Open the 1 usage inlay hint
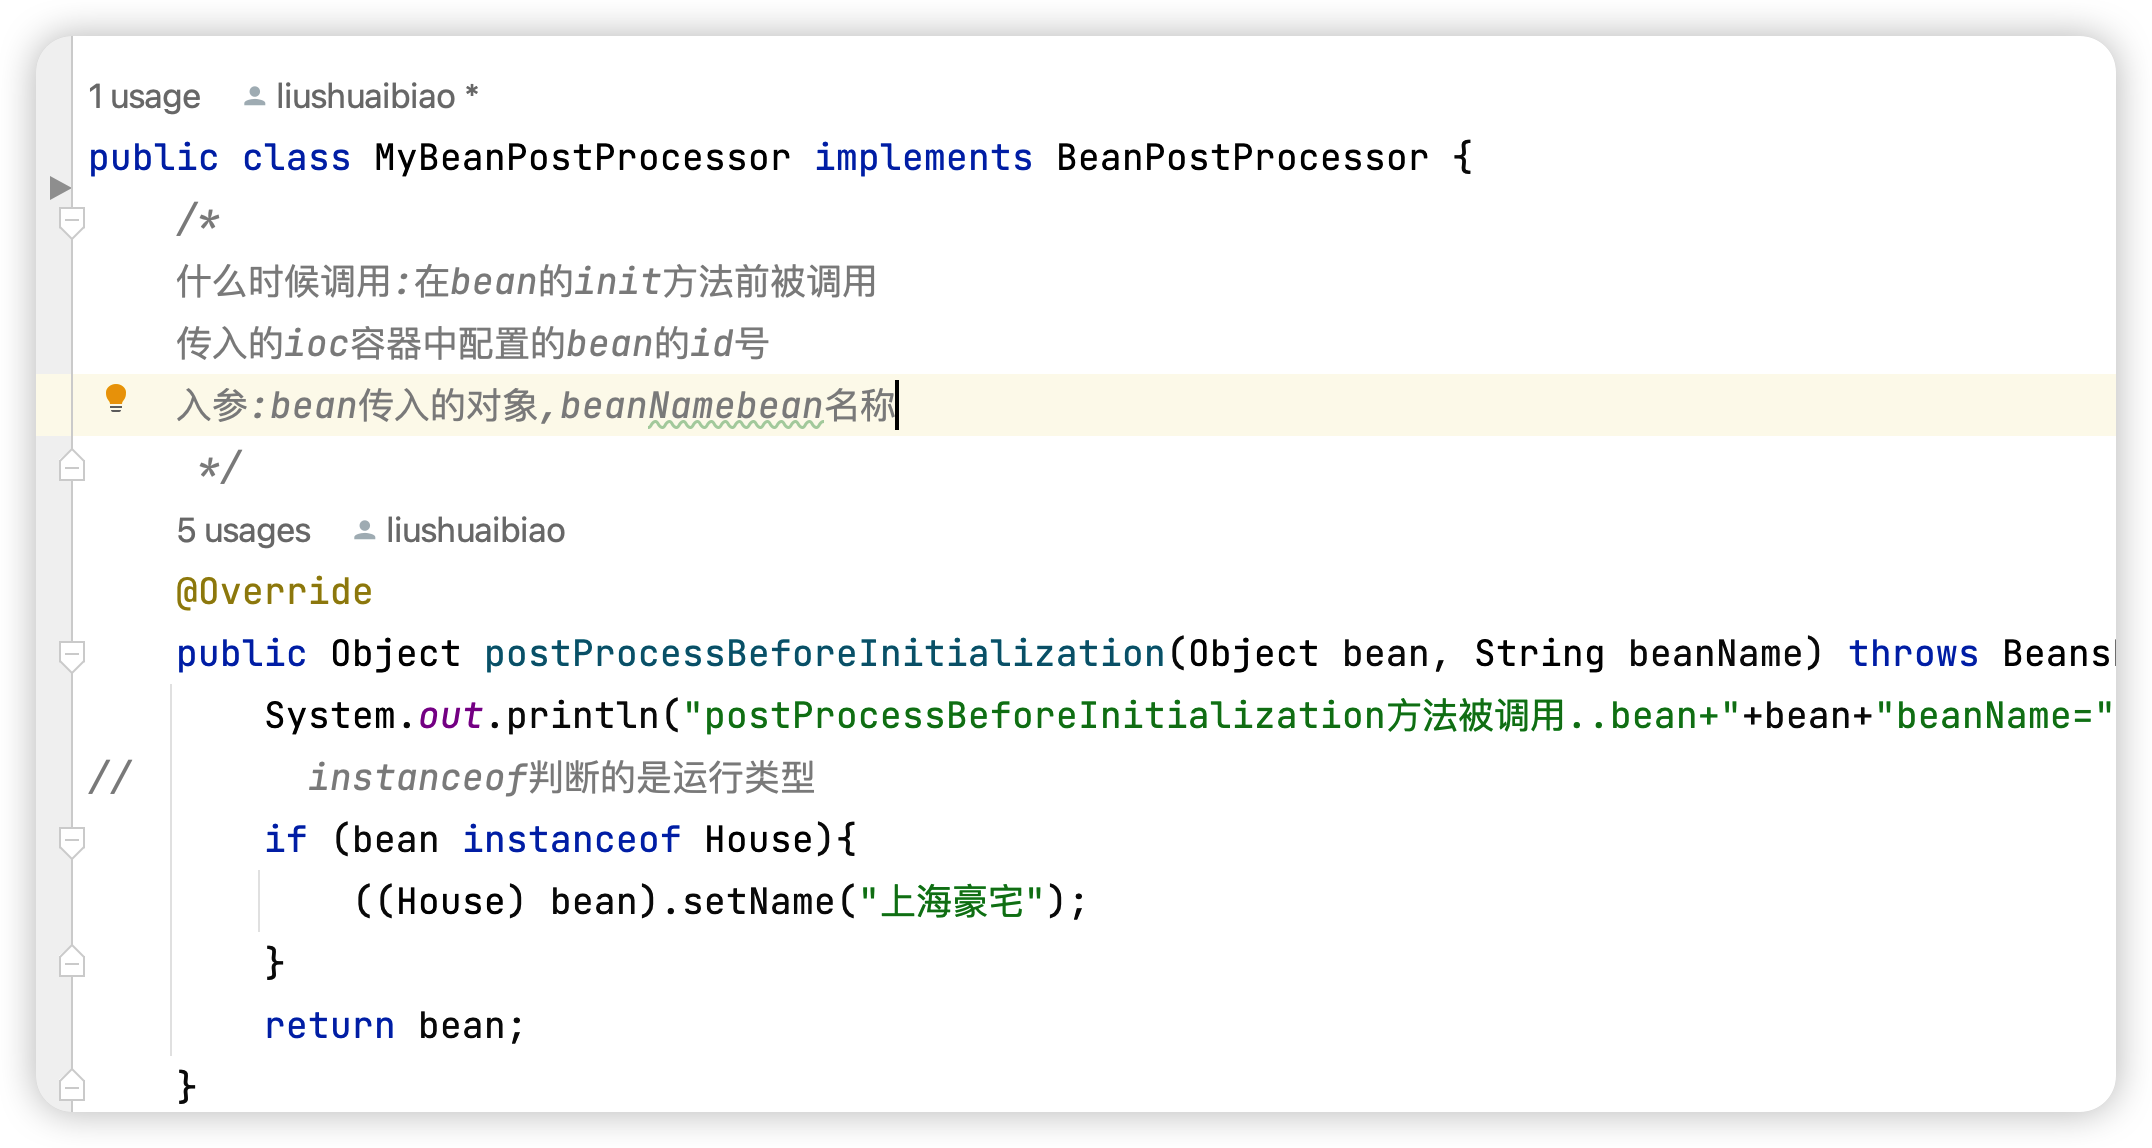The image size is (2152, 1148). coord(144,96)
